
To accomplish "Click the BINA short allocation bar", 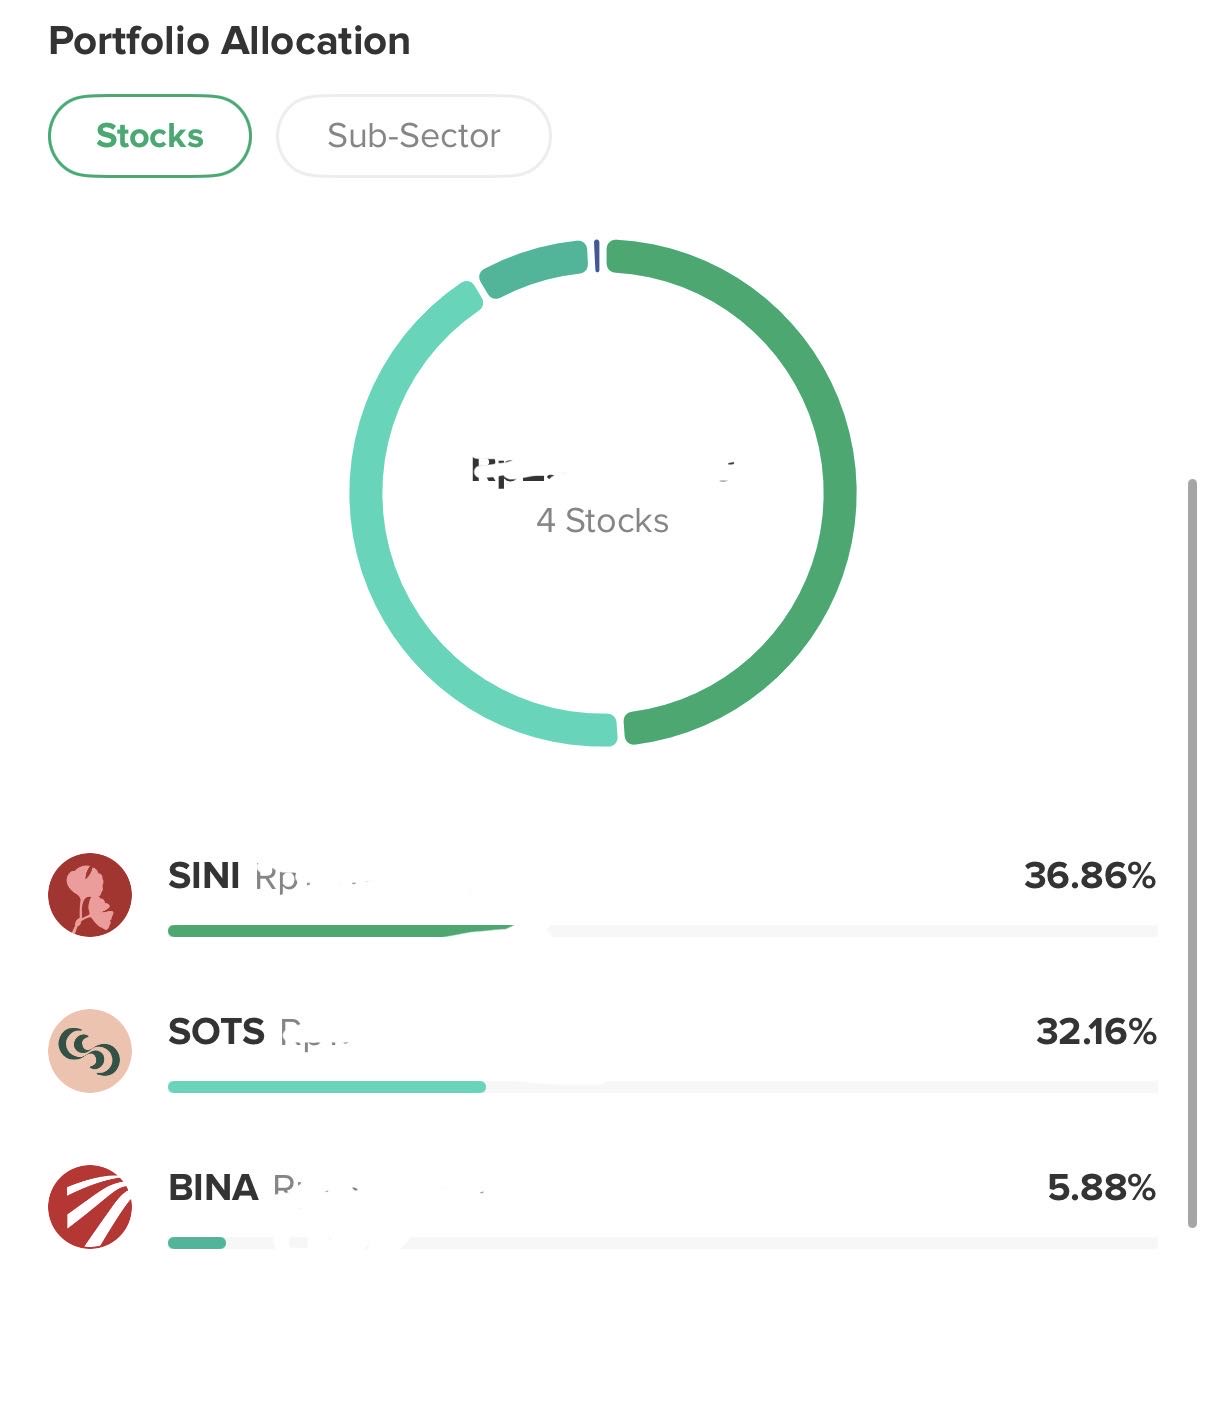I will tap(197, 1243).
